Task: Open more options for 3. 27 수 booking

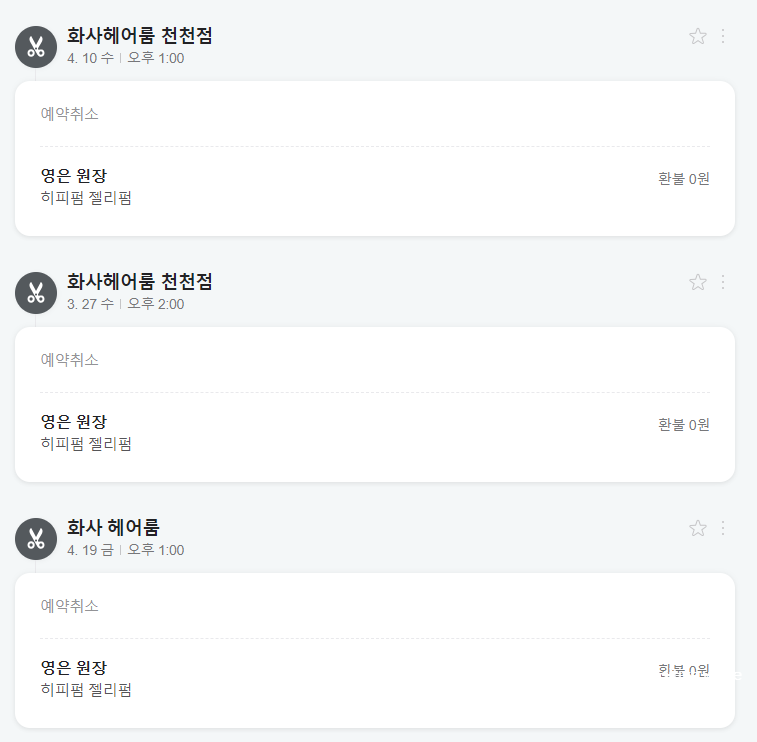Action: pos(723,282)
